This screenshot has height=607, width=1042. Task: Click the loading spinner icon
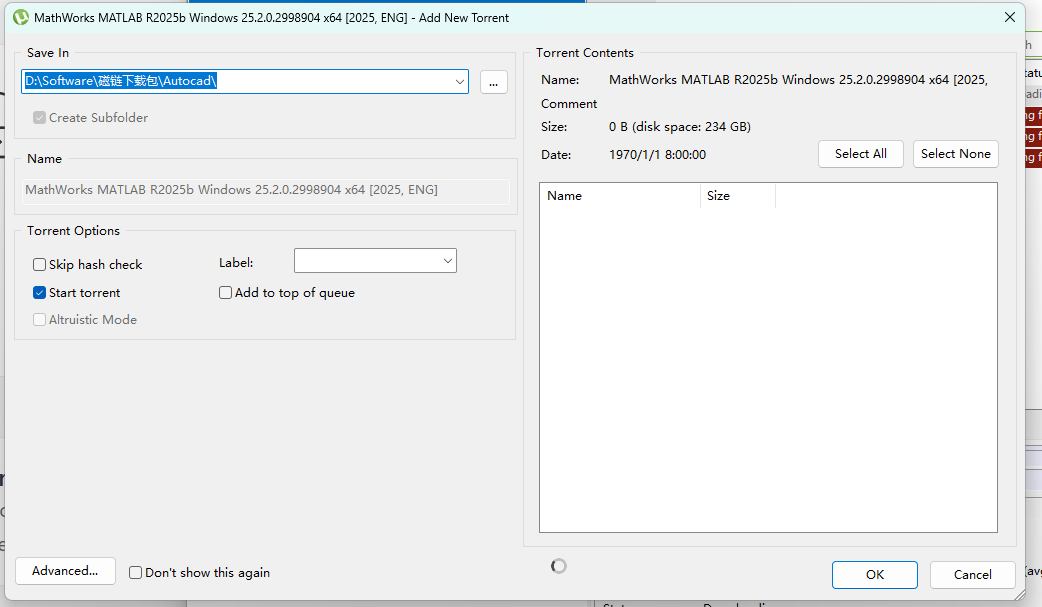pos(559,566)
